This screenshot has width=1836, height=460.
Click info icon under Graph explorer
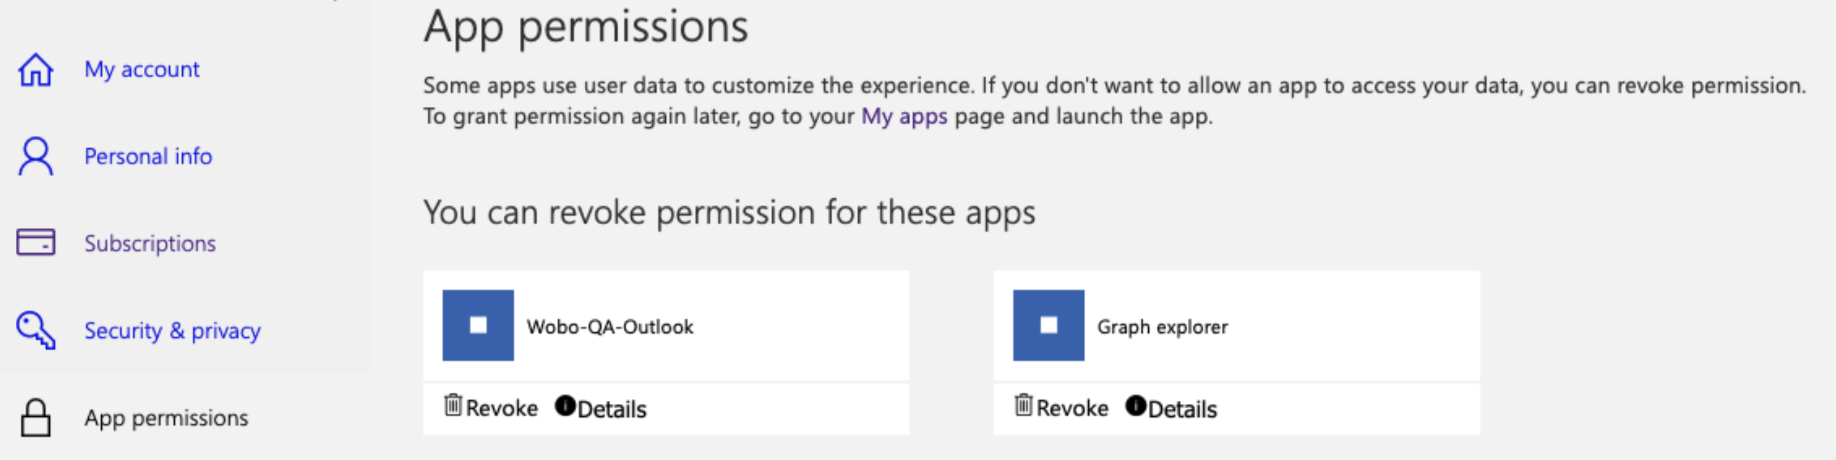(x=1136, y=405)
